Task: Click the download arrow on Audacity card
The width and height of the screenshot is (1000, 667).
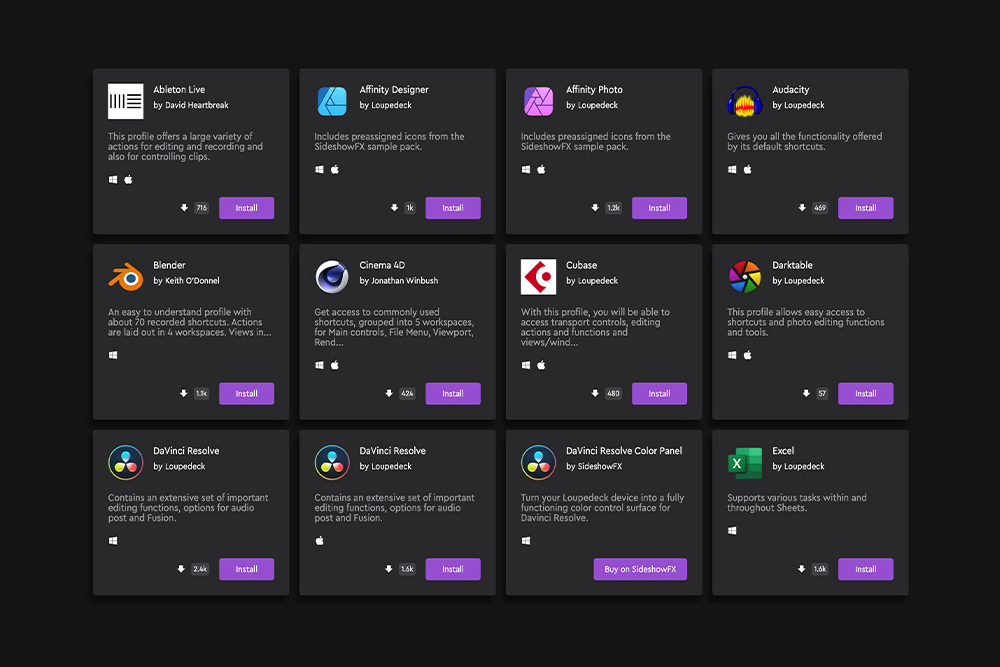Action: click(802, 208)
